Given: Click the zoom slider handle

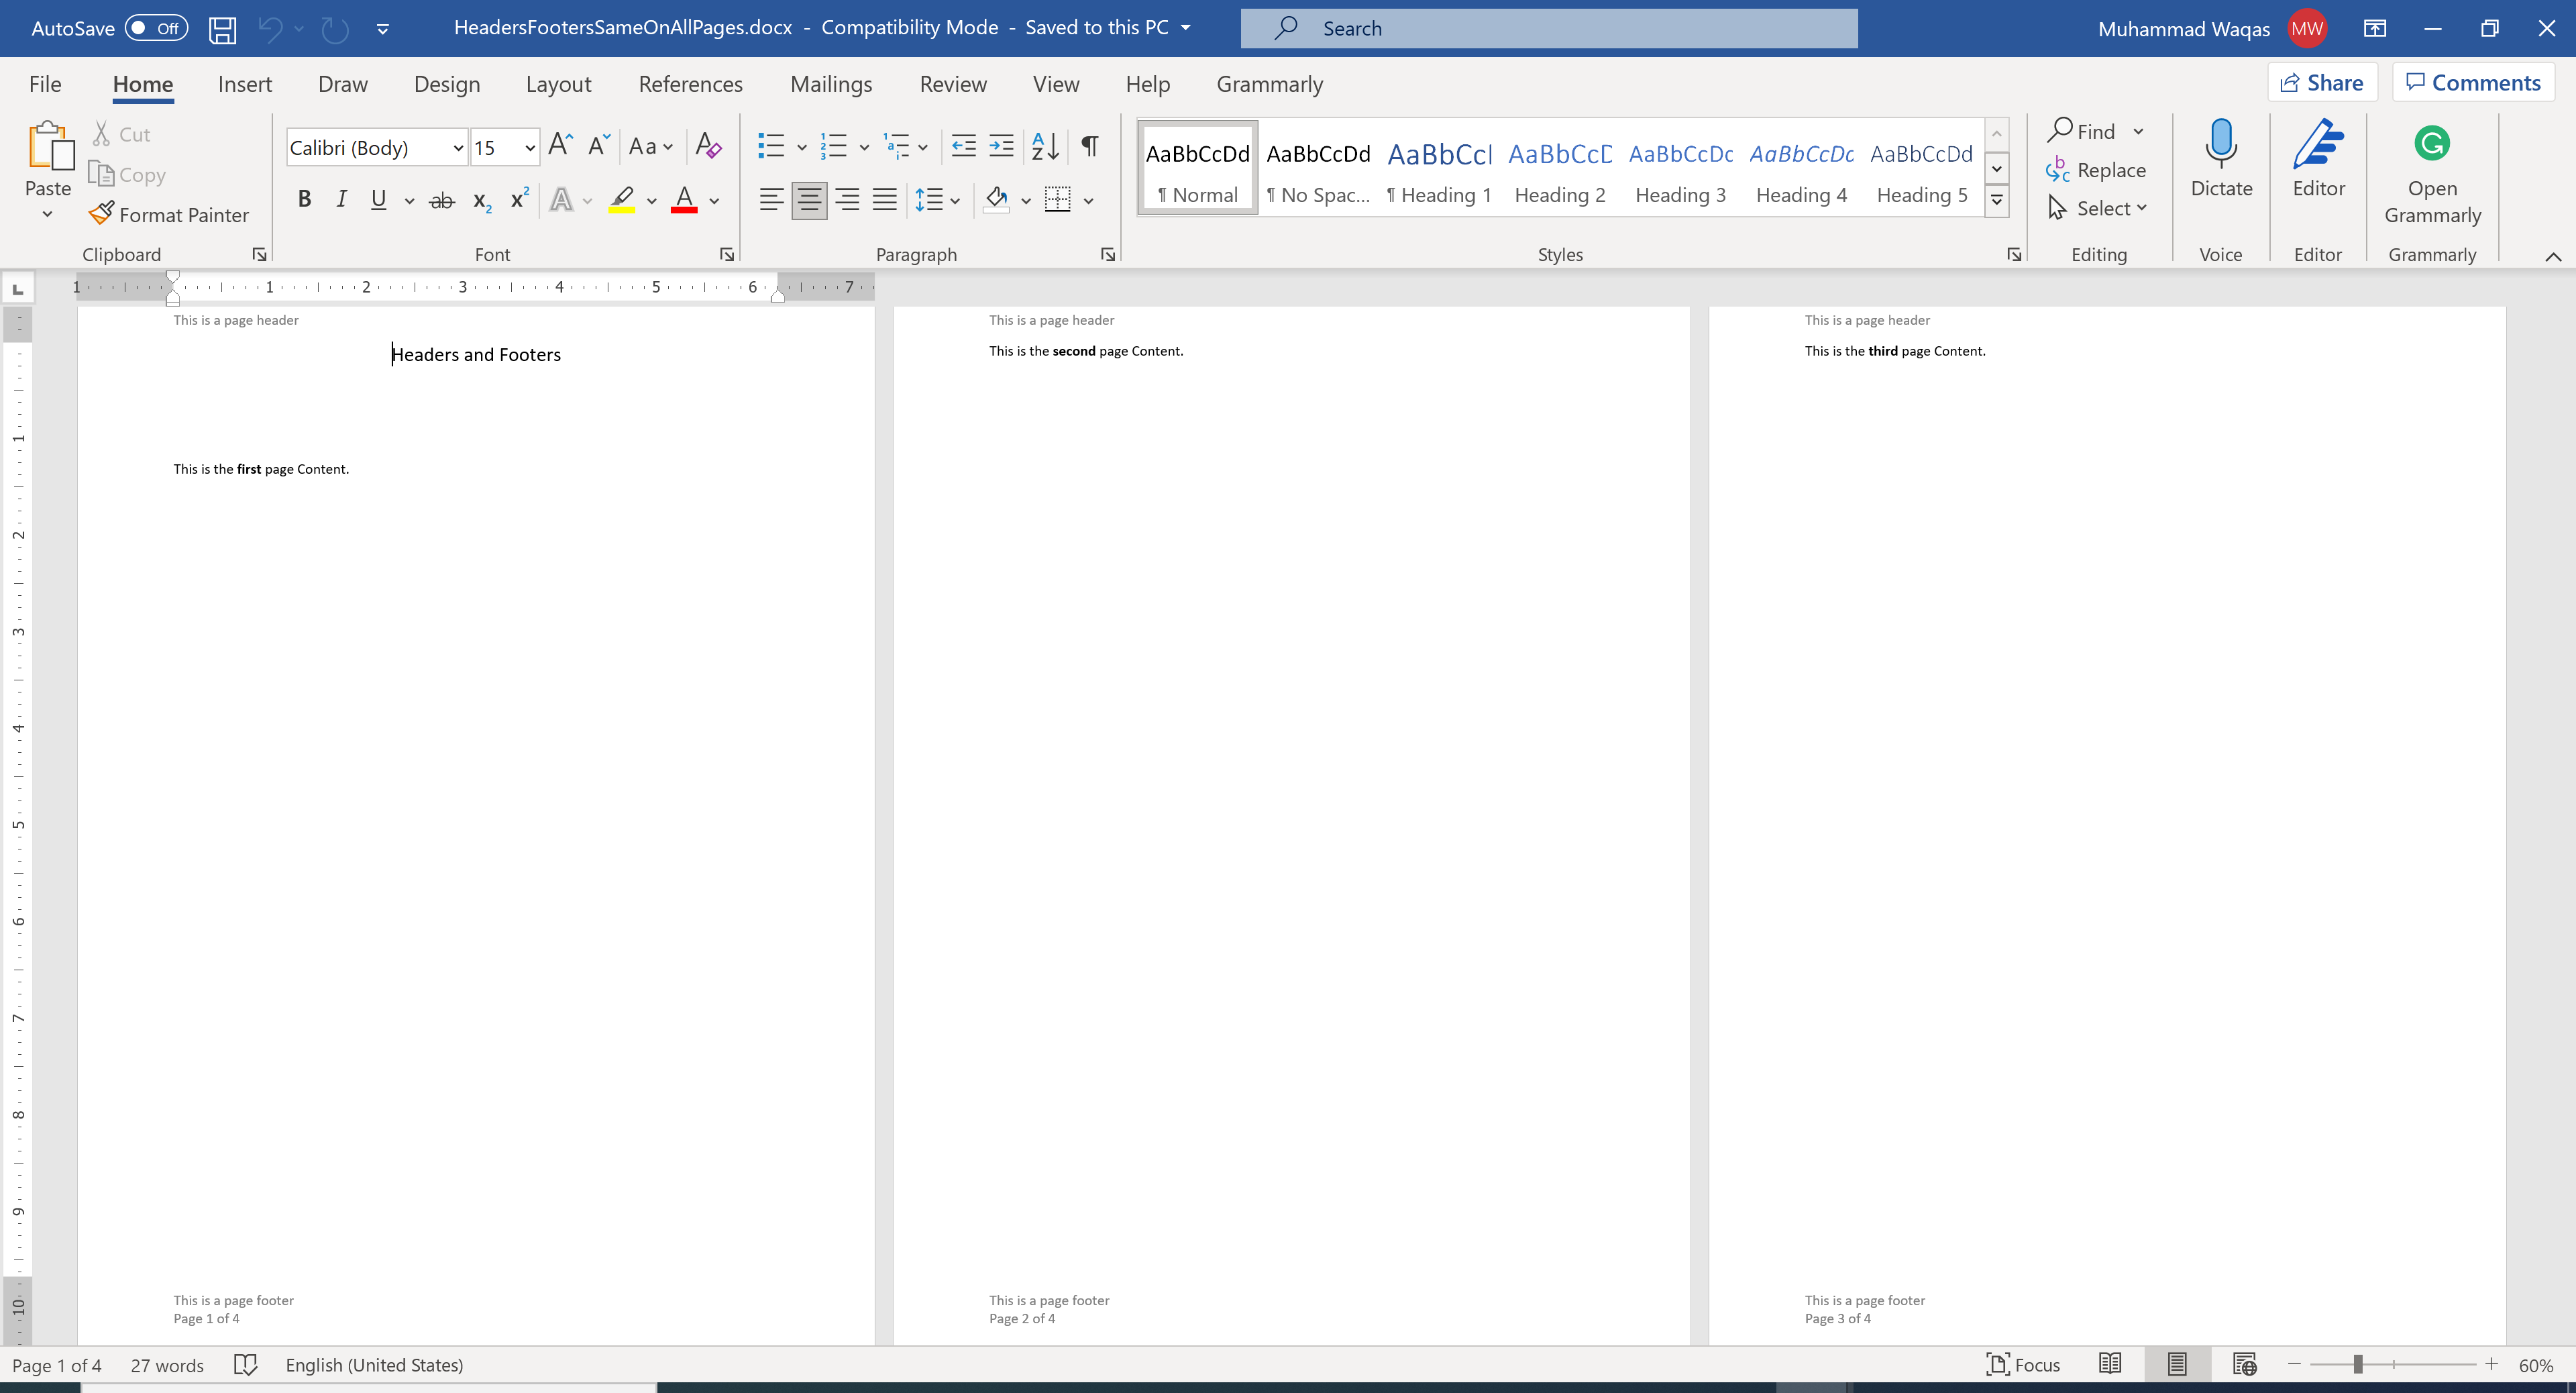Looking at the screenshot, I should (2358, 1365).
